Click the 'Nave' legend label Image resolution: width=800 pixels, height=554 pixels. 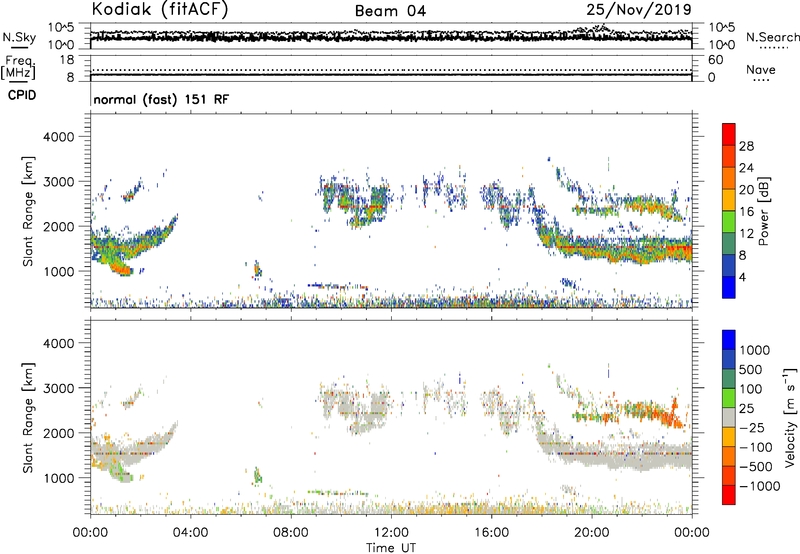tap(761, 69)
